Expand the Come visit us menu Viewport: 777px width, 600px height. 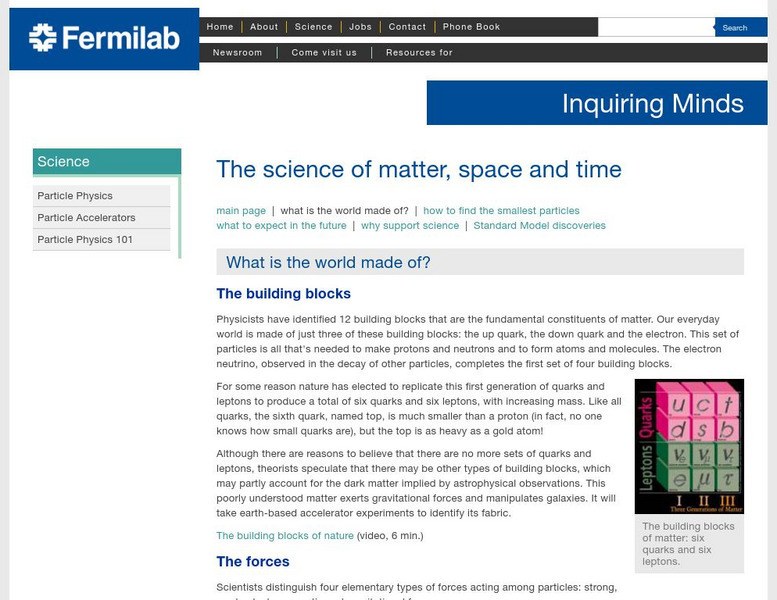point(324,53)
